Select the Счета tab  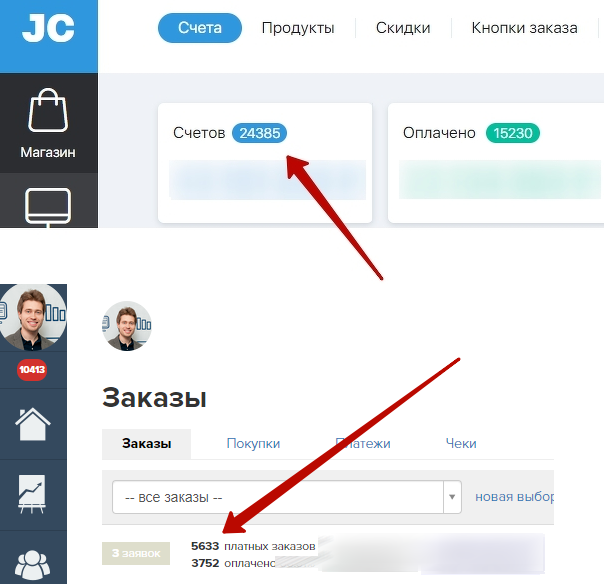200,28
